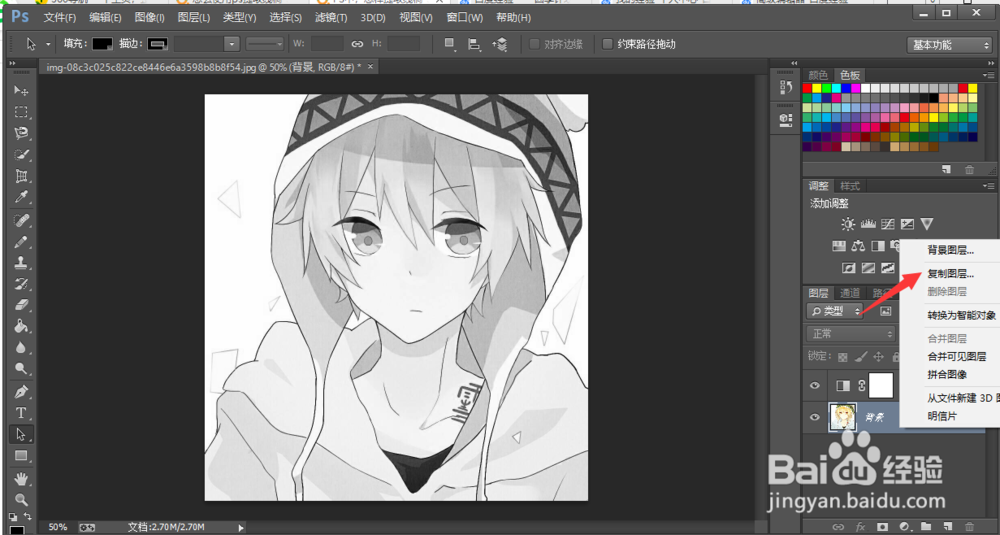Add a Color Balance adjustment
The width and height of the screenshot is (1000, 535).
[x=858, y=246]
